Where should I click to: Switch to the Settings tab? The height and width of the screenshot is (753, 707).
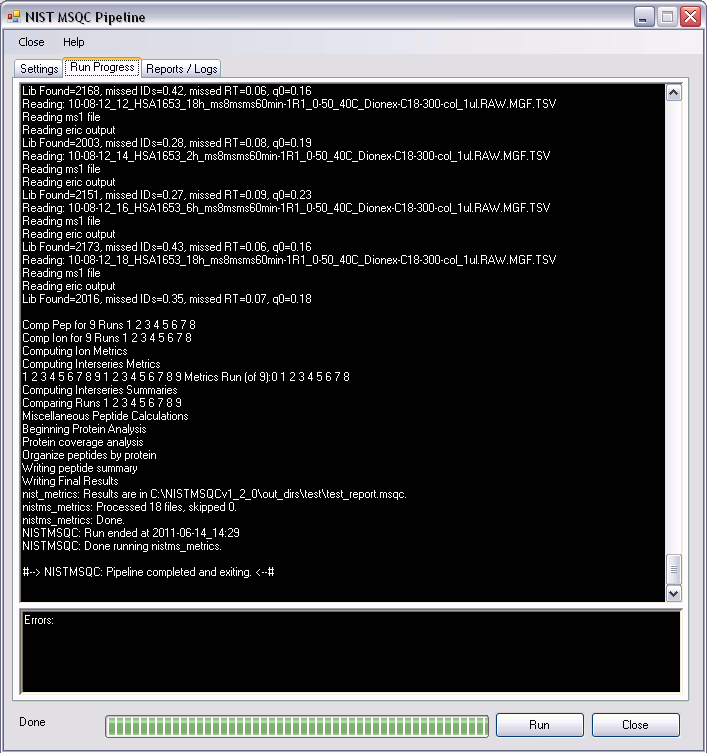coord(39,69)
